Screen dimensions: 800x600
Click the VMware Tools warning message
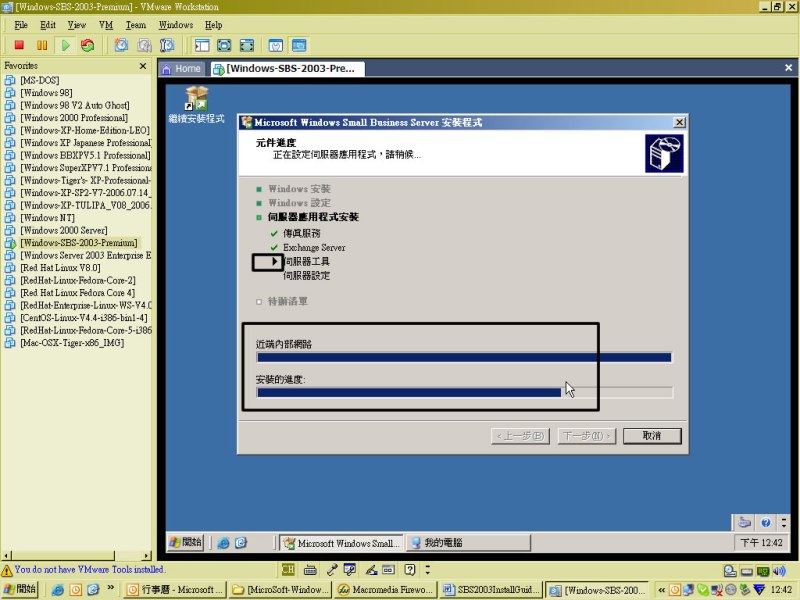coord(89,569)
